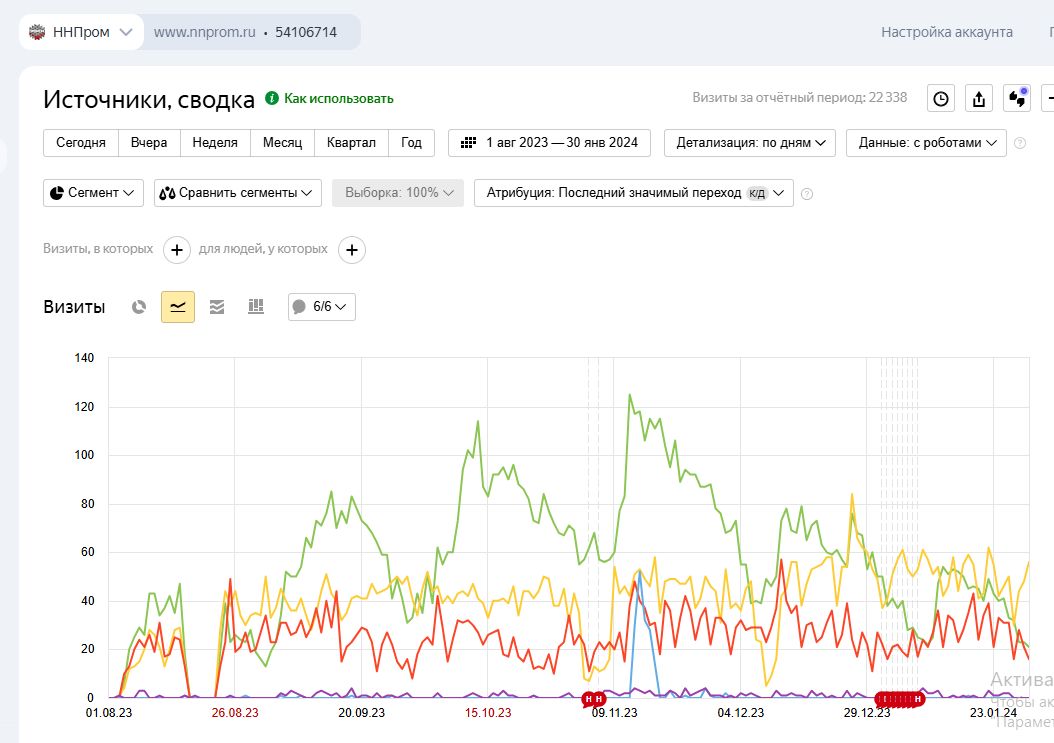Select the line chart view icon

(178, 307)
